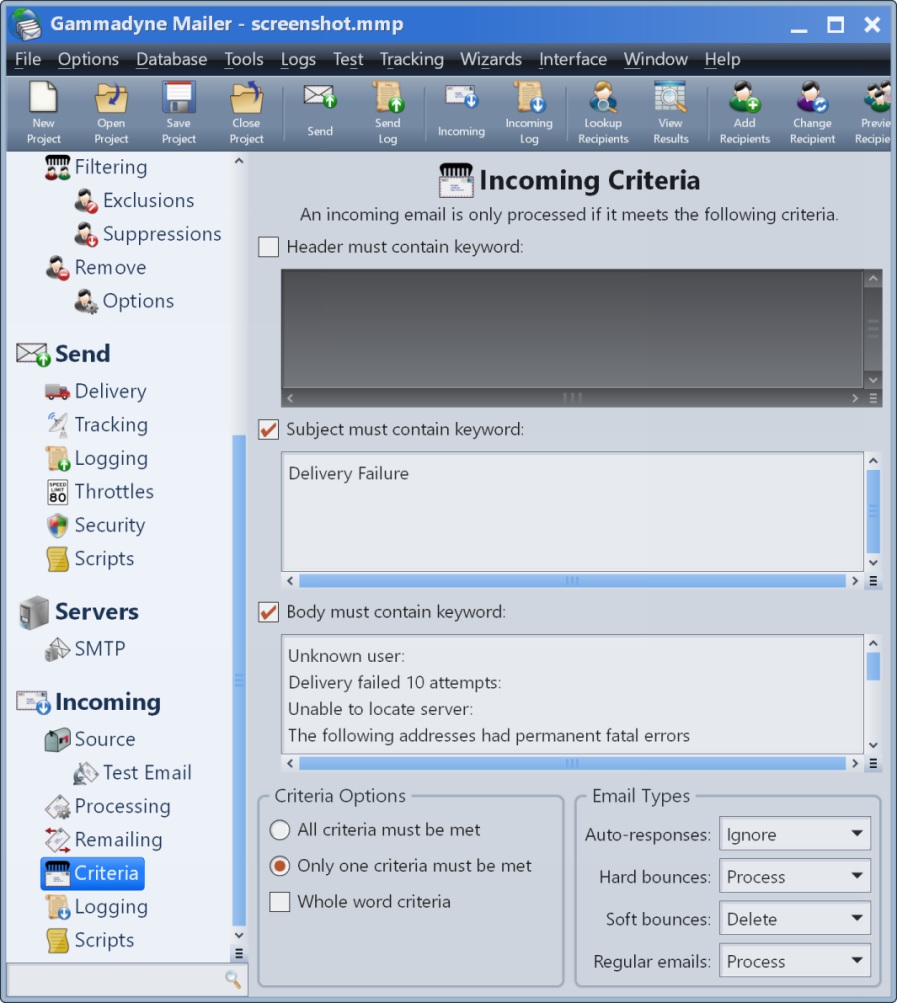
Task: Expand the Soft bounces dropdown
Action: 794,919
